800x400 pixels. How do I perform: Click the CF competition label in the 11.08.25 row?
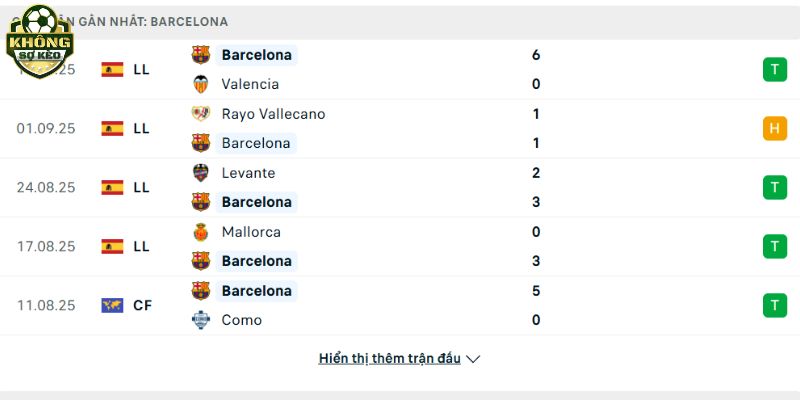142,306
